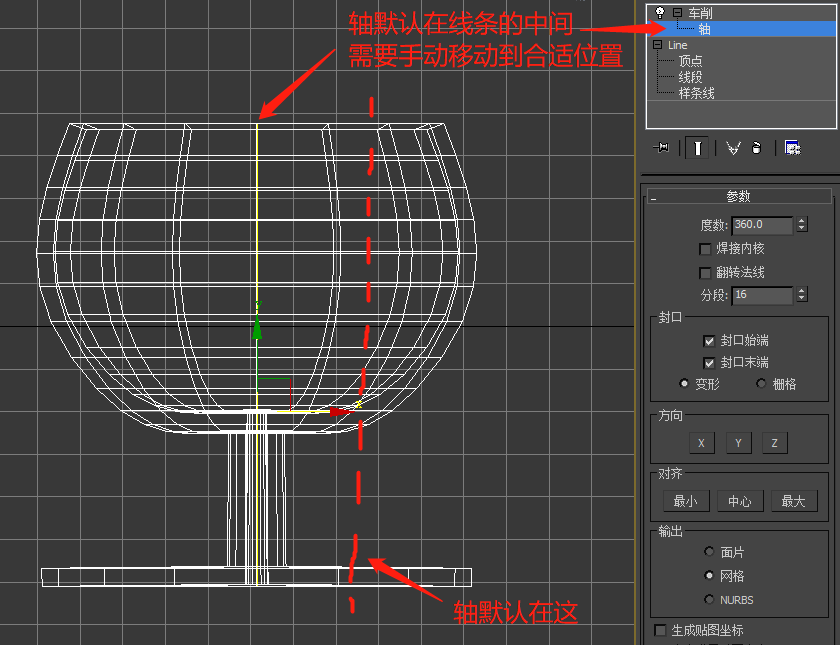The width and height of the screenshot is (840, 645).
Task: Remove the modifier using the trash icon
Action: click(x=758, y=148)
